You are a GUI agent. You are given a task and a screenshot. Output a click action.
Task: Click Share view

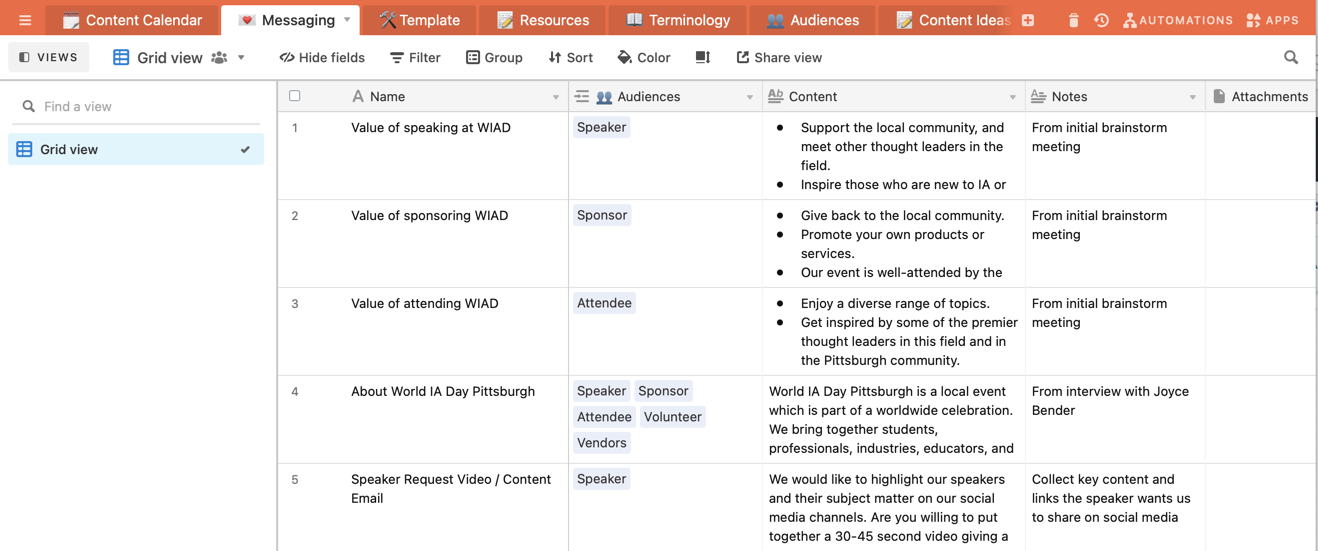[779, 58]
